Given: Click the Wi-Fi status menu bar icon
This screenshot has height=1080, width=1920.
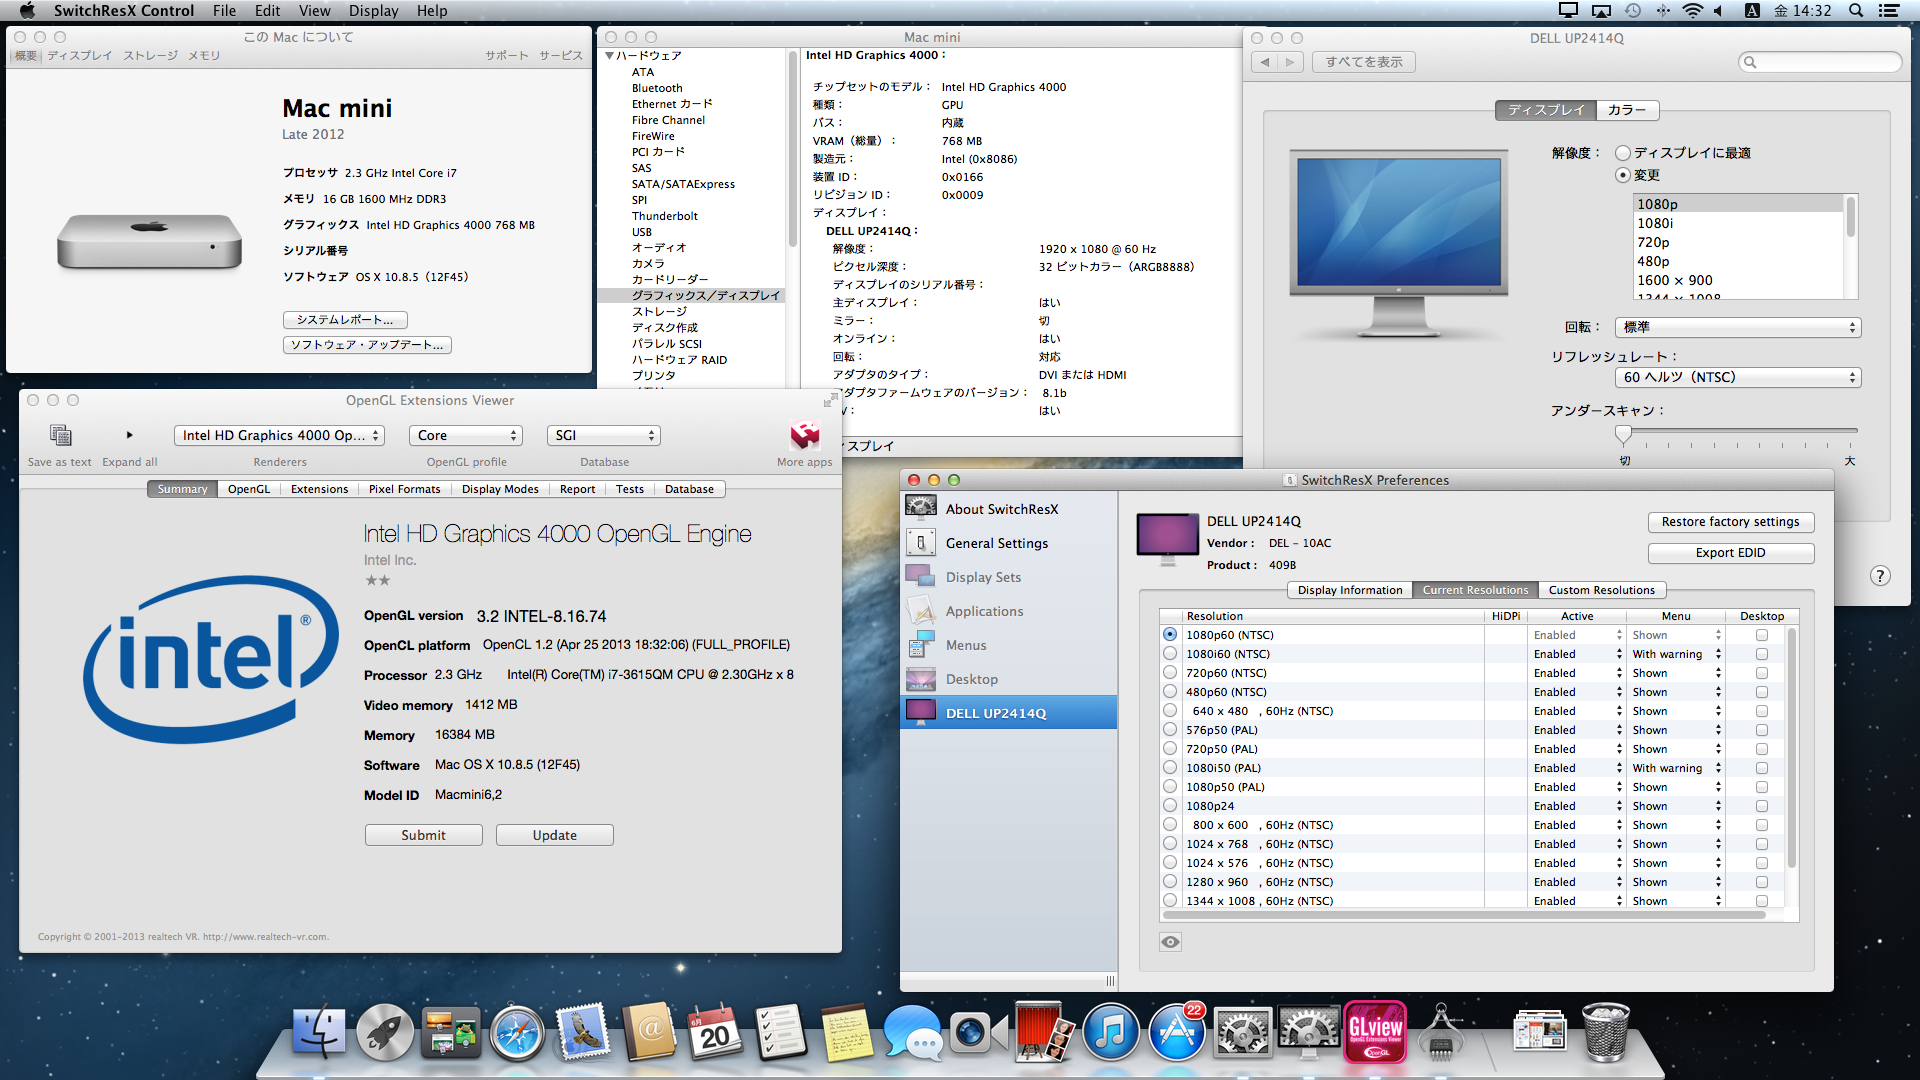Looking at the screenshot, I should [x=1692, y=11].
